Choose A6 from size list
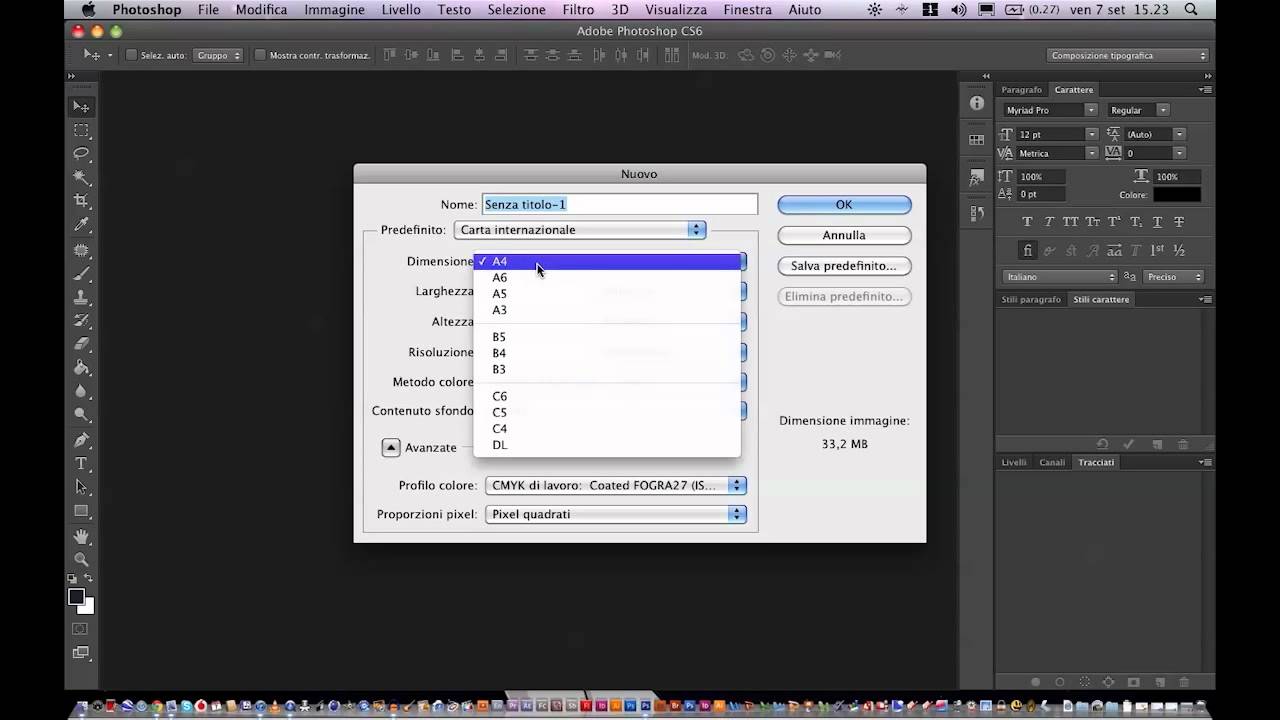This screenshot has width=1280, height=720. coord(607,278)
